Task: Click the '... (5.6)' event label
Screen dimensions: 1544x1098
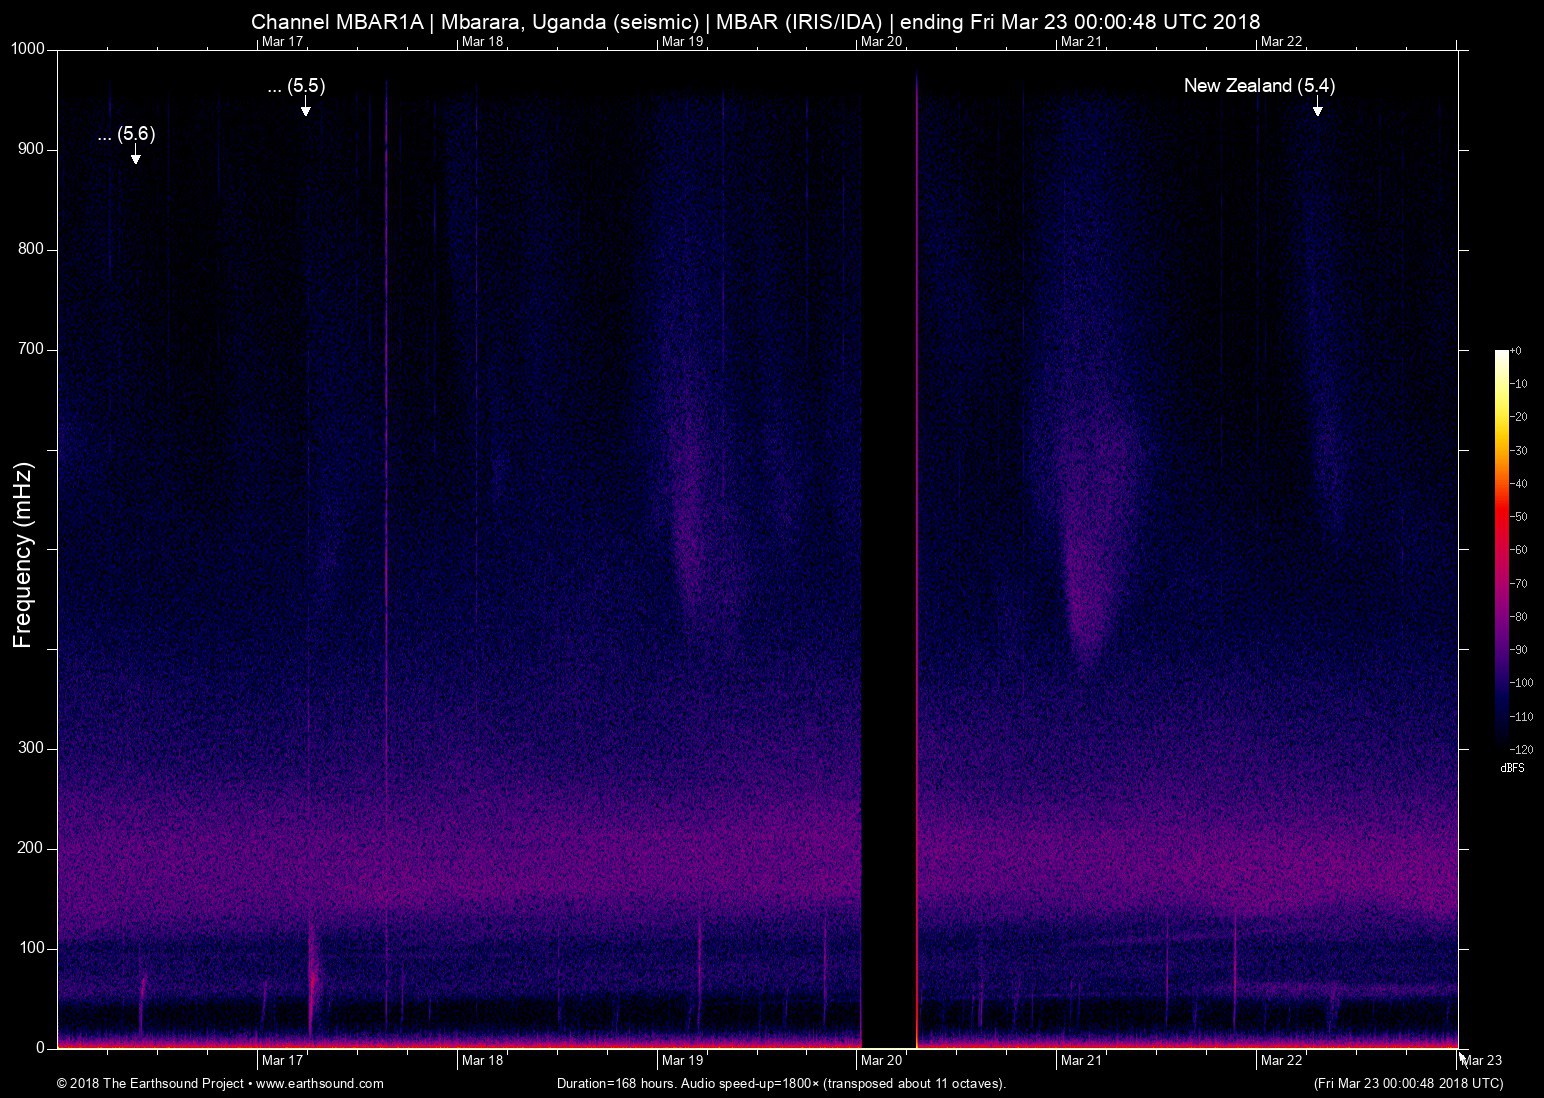Action: pos(127,134)
